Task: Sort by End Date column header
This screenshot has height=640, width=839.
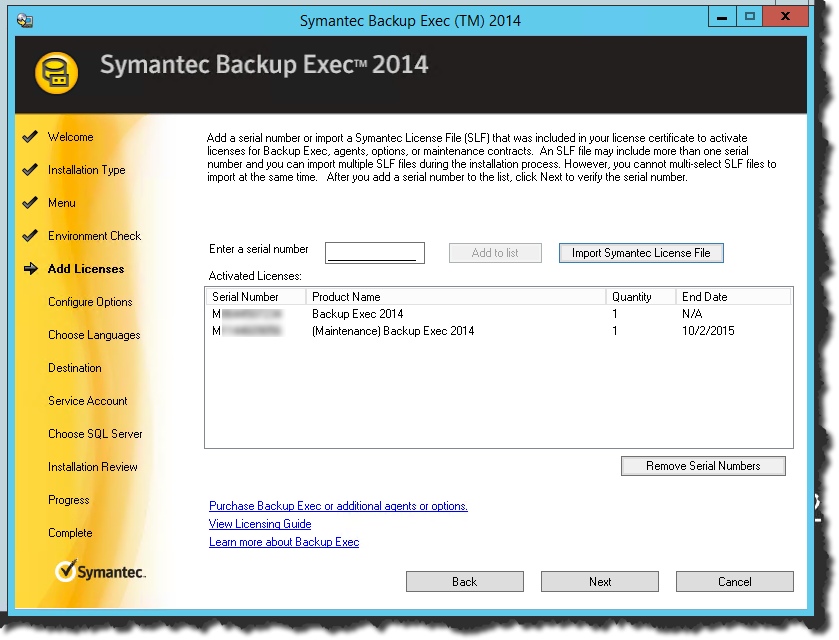Action: click(x=733, y=296)
